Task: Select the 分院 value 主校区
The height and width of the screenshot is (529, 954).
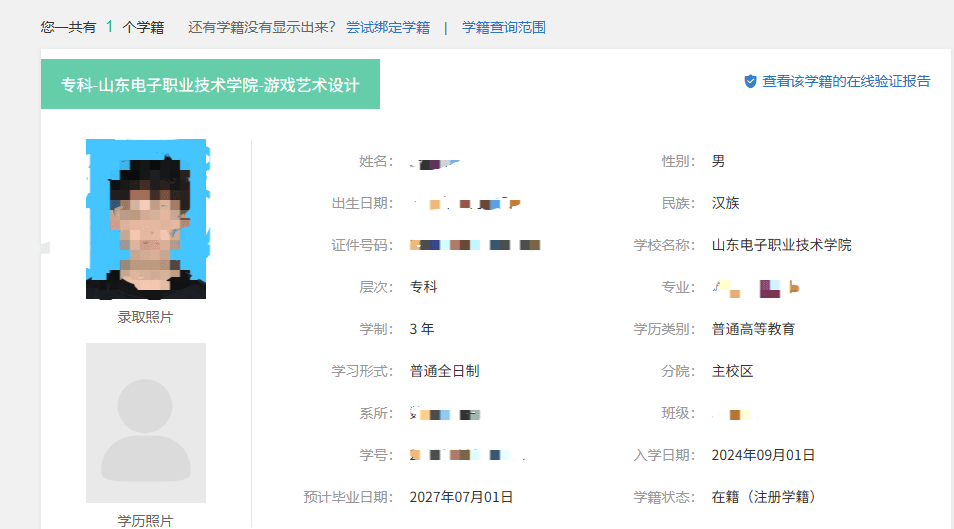Action: click(733, 371)
